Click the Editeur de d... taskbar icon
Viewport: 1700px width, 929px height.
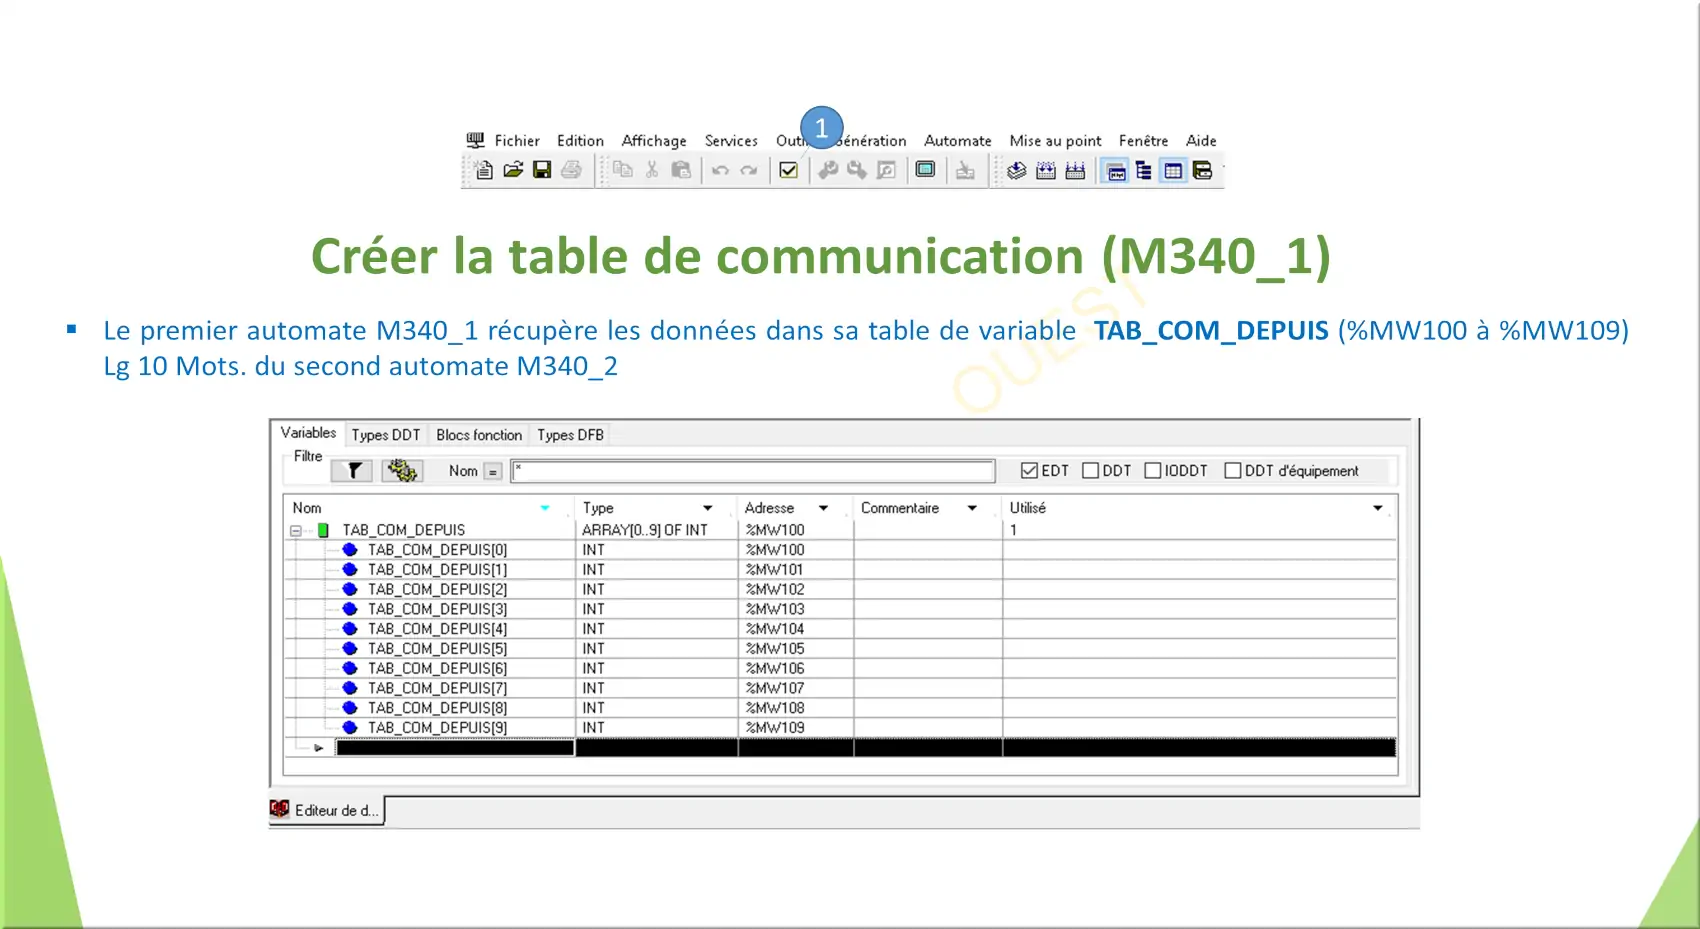pos(280,809)
